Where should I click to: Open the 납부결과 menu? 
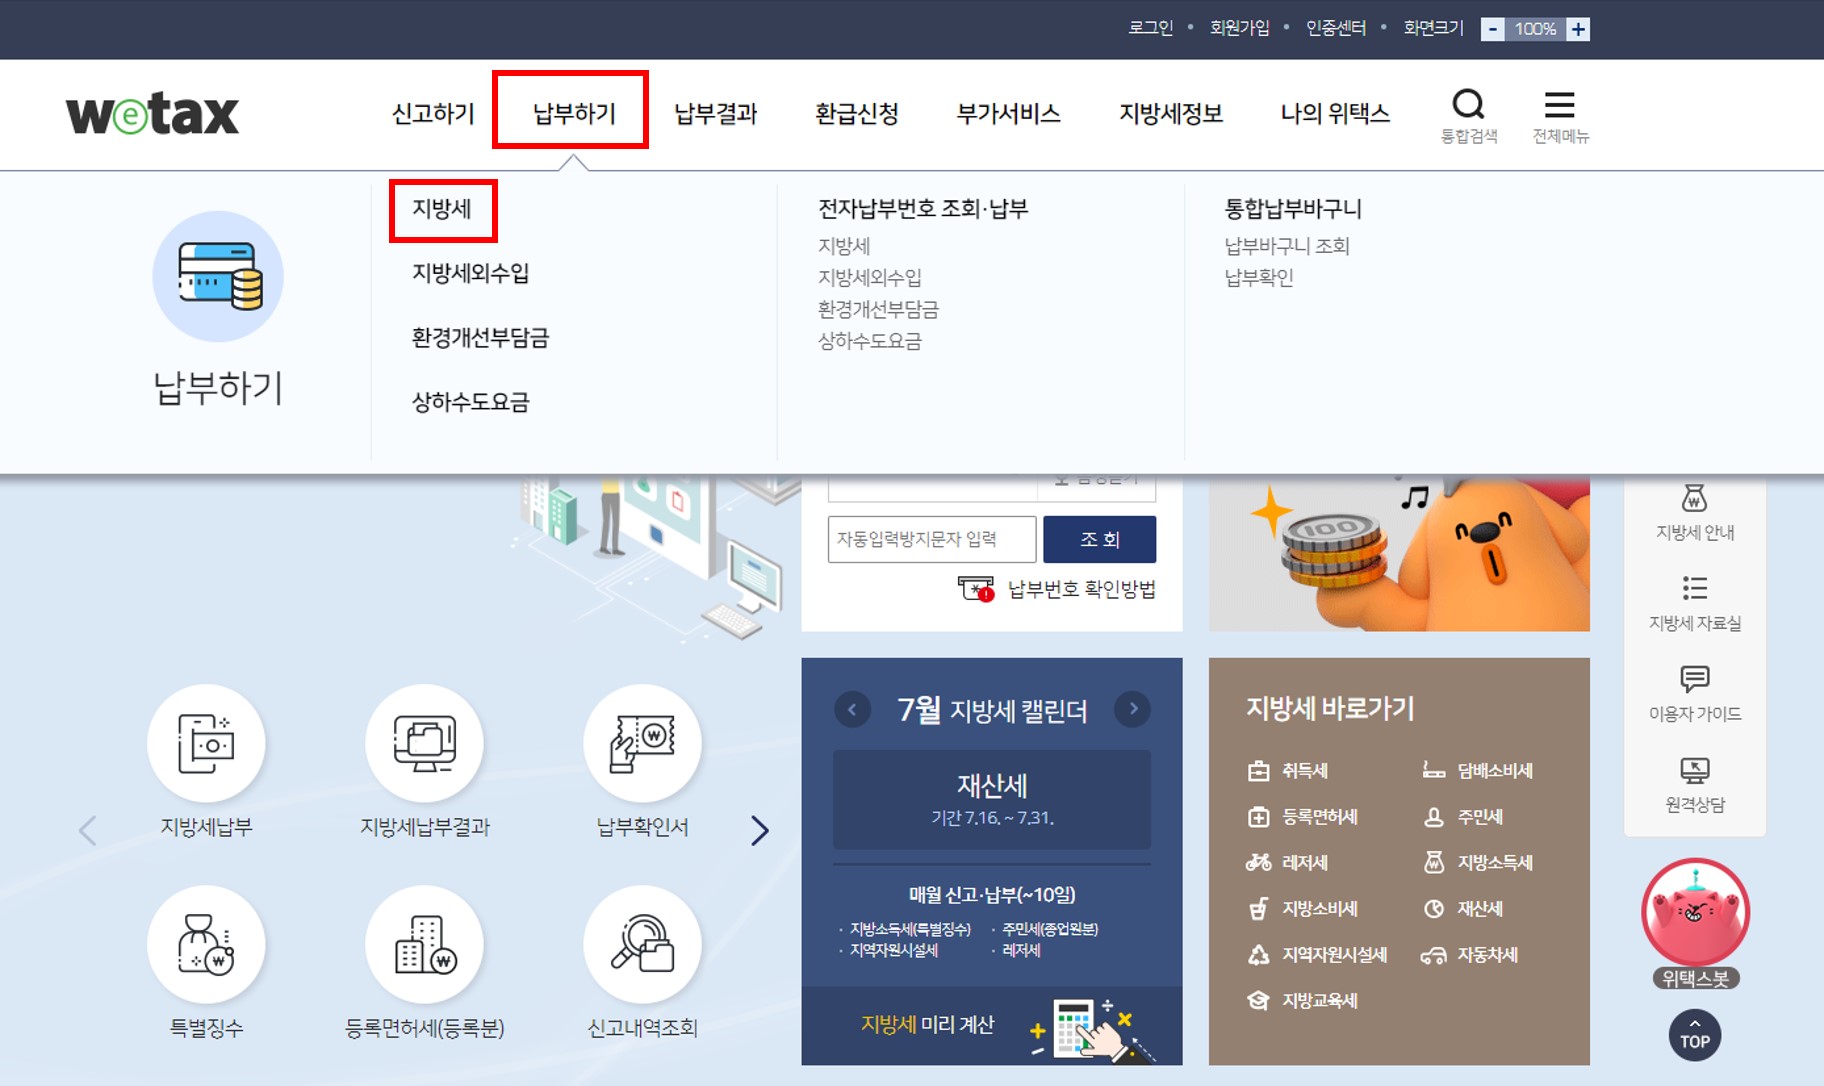(716, 114)
